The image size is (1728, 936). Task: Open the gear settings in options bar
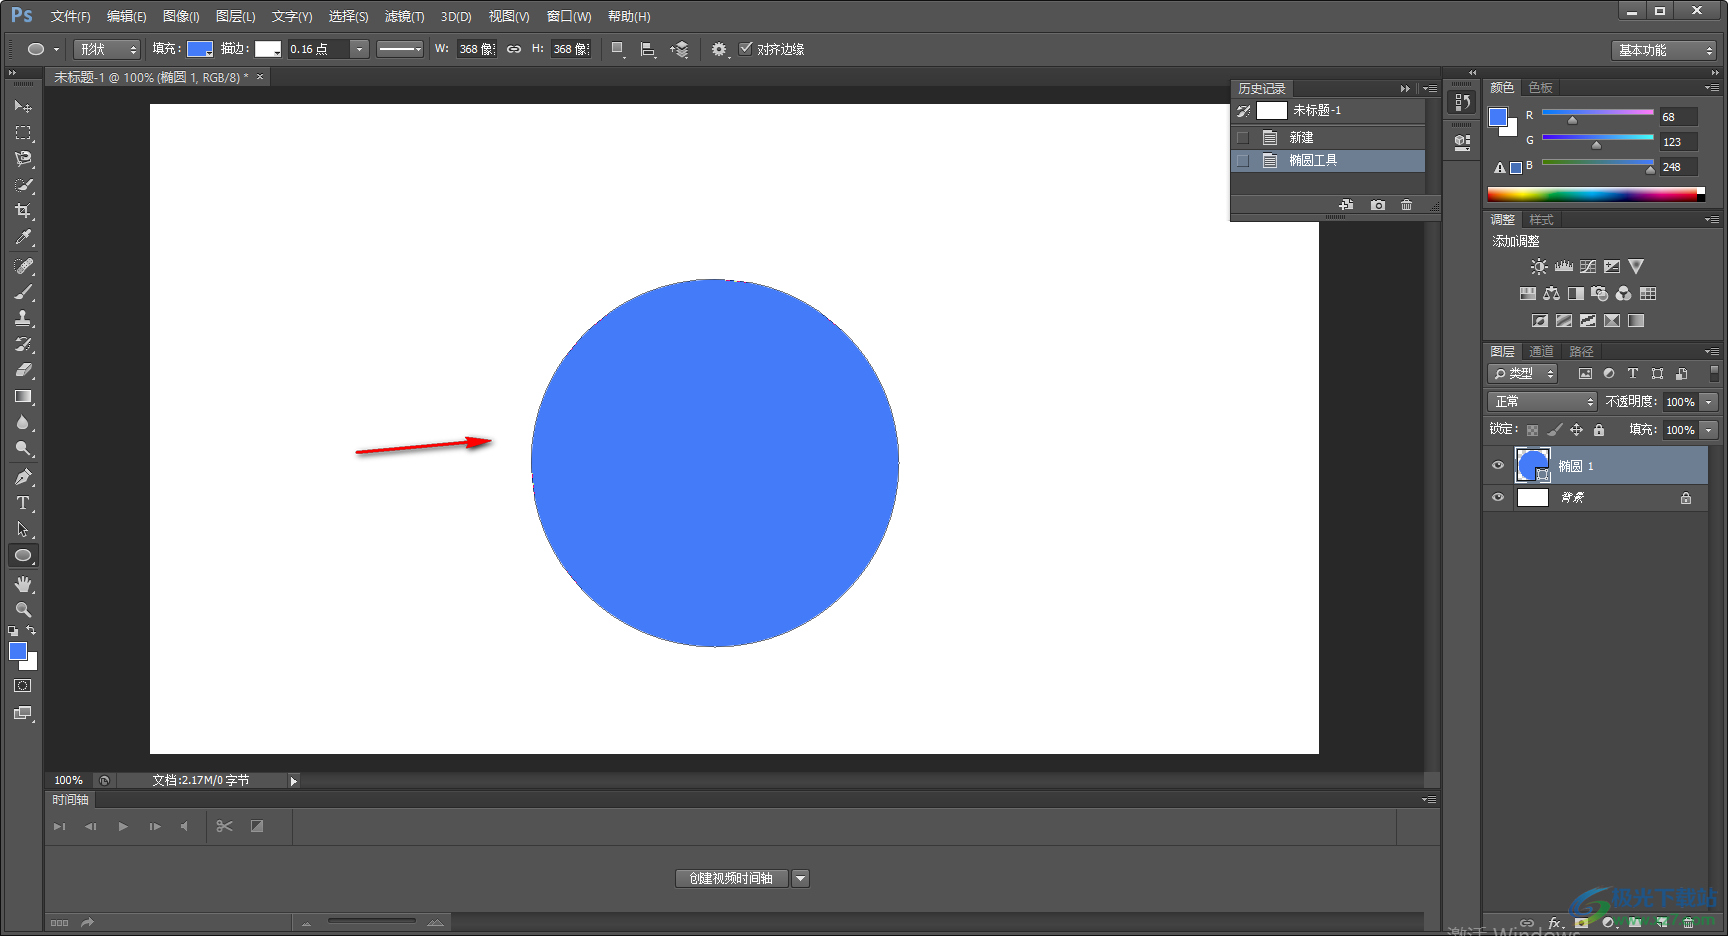pos(719,49)
